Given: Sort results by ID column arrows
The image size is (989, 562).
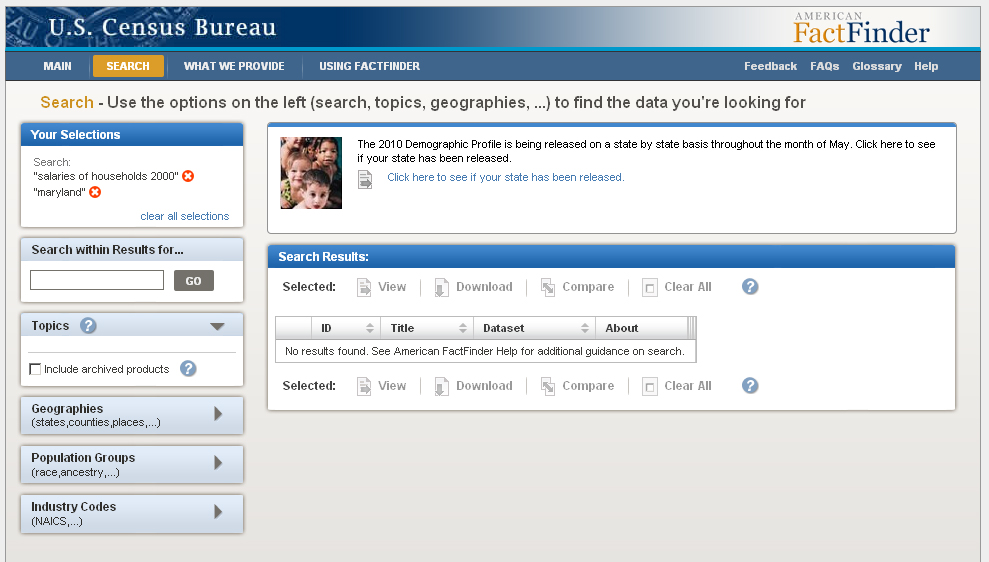Looking at the screenshot, I should point(370,328).
